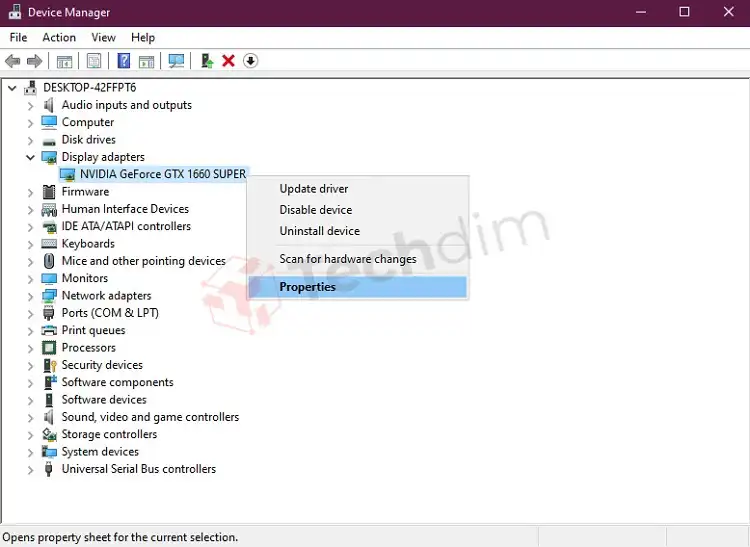Choose Uninstall device from context menu

pyautogui.click(x=358, y=231)
